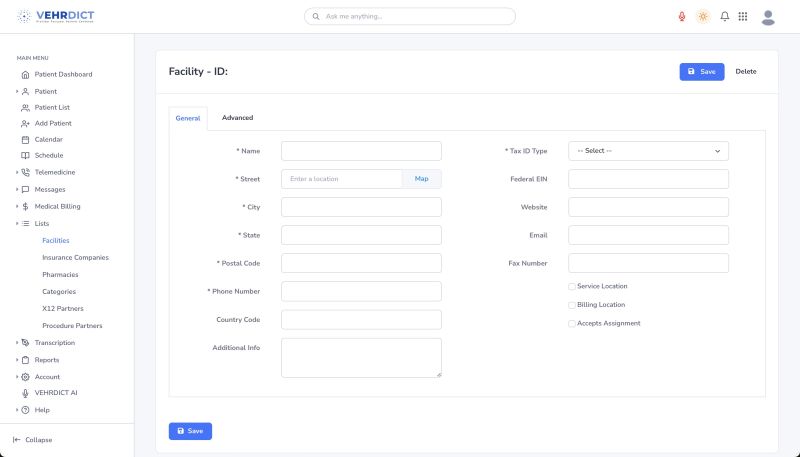800x457 pixels.
Task: Open the apps grid icon
Action: 743,17
